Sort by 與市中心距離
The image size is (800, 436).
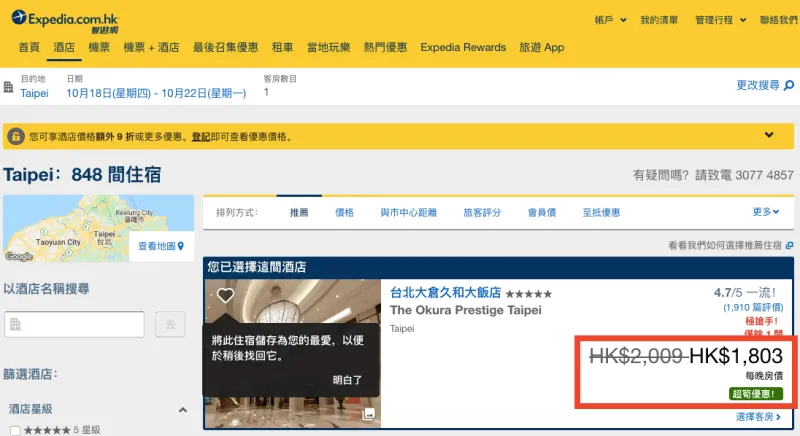[409, 213]
